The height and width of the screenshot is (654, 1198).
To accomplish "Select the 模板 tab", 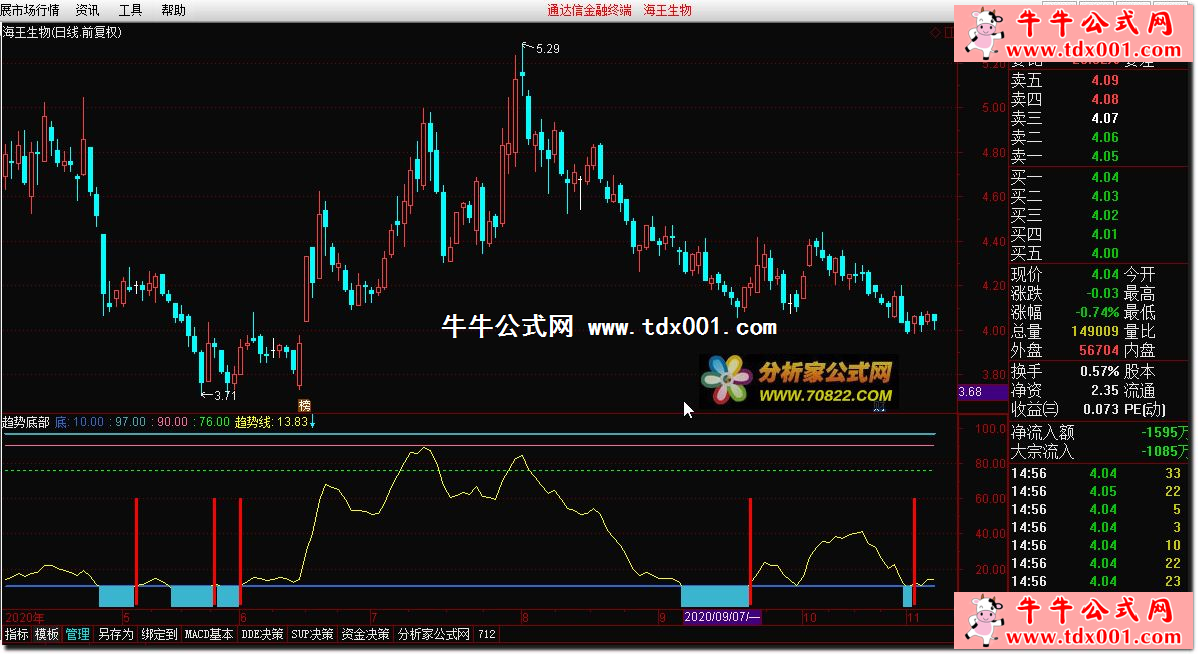I will point(47,634).
